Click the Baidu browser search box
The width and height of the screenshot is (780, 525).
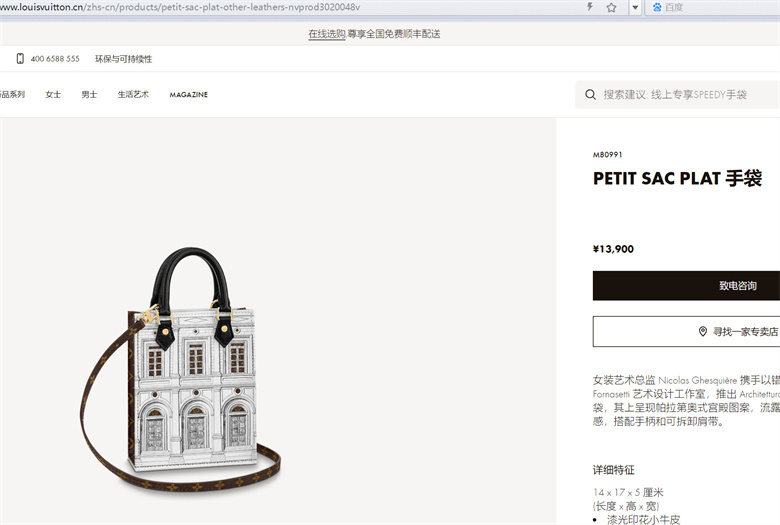(x=712, y=7)
